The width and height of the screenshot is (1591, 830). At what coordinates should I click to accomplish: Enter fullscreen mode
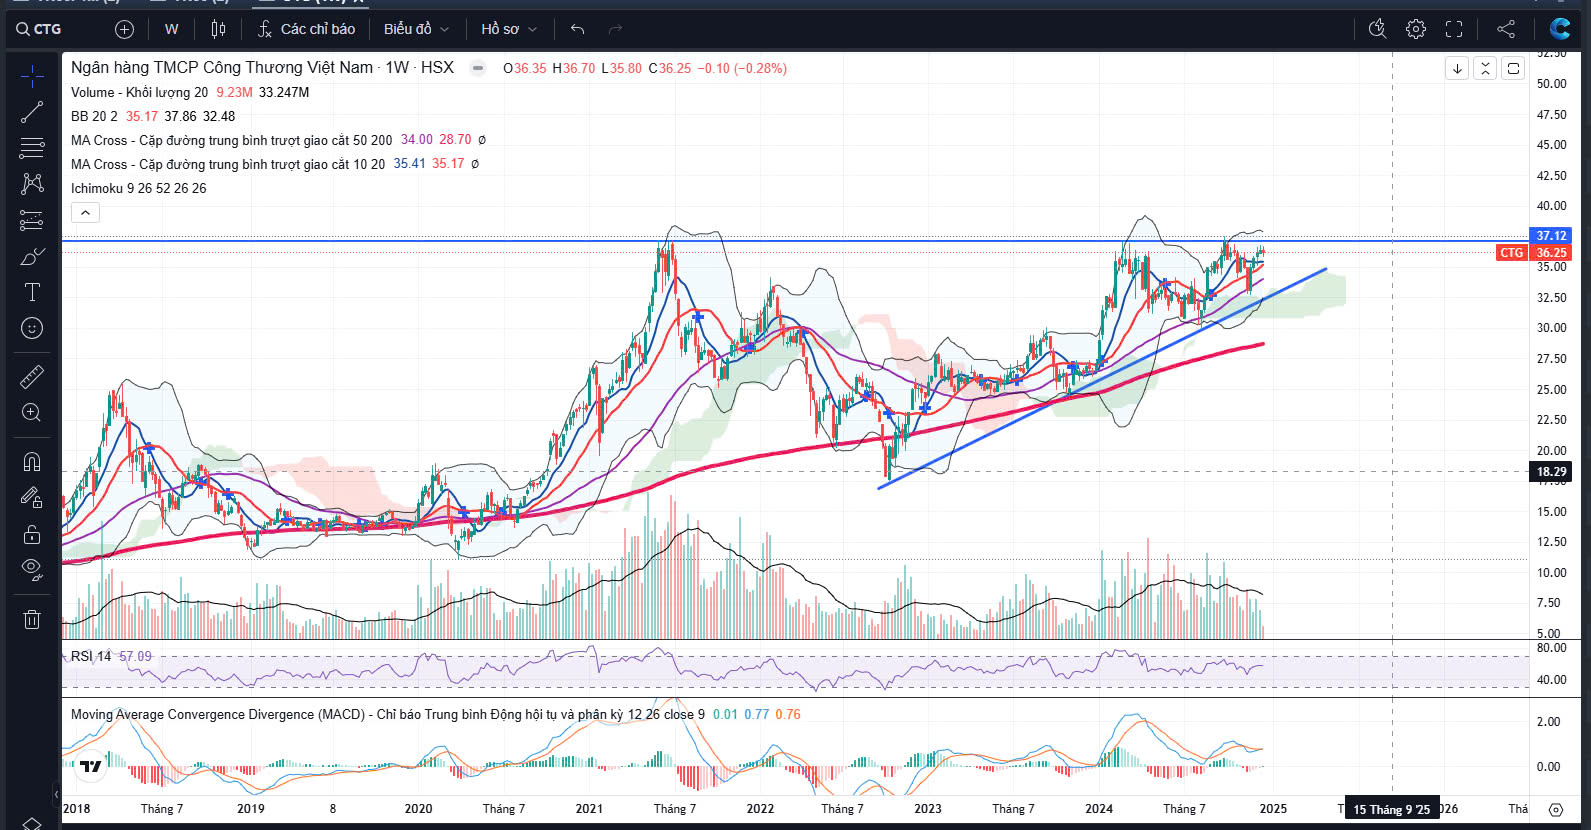(1454, 29)
